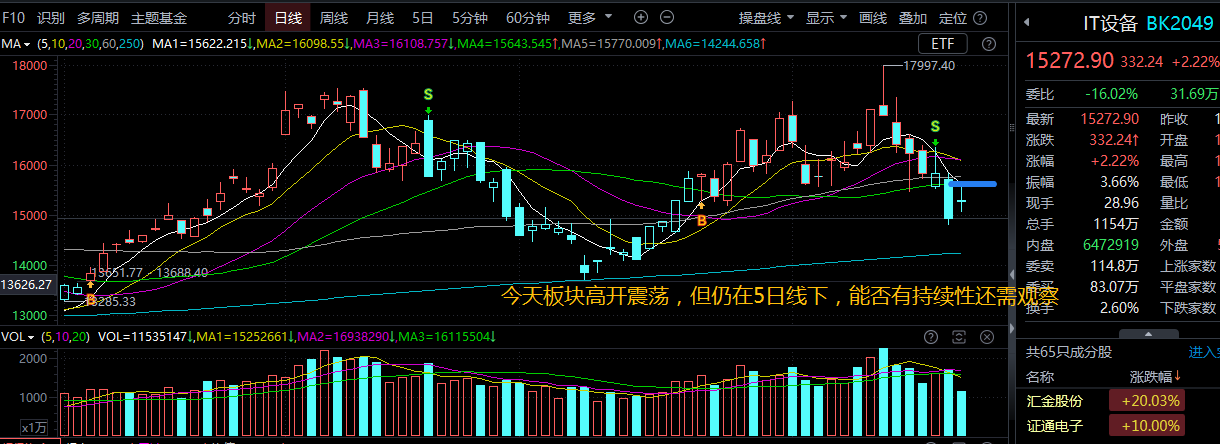Click the 叠加 overlay button

pyautogui.click(x=913, y=17)
